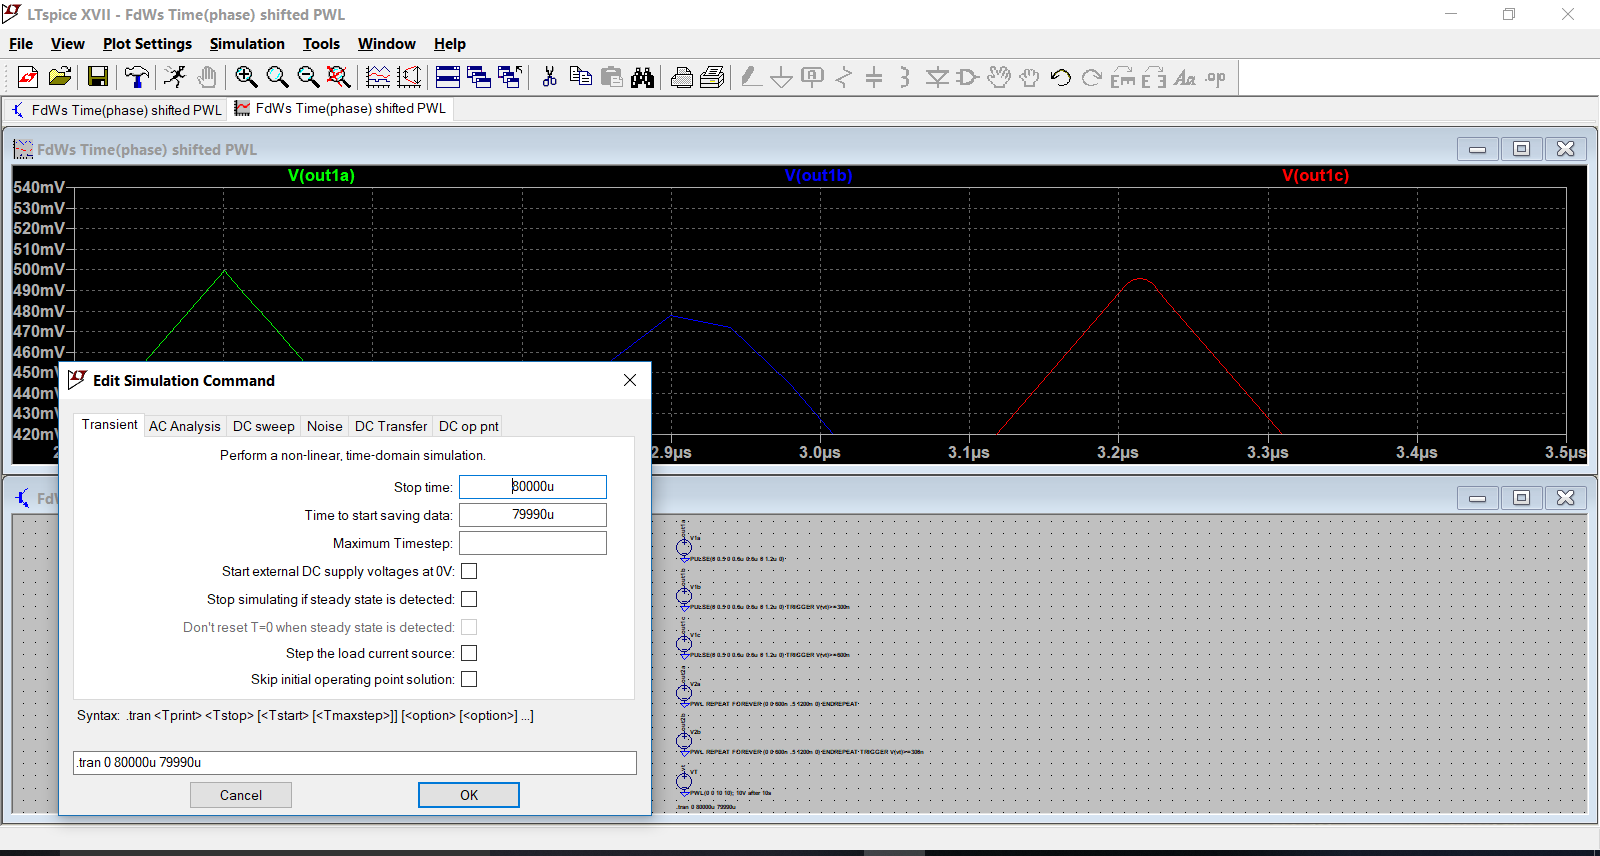Click the Autorange axes icon

click(x=409, y=77)
